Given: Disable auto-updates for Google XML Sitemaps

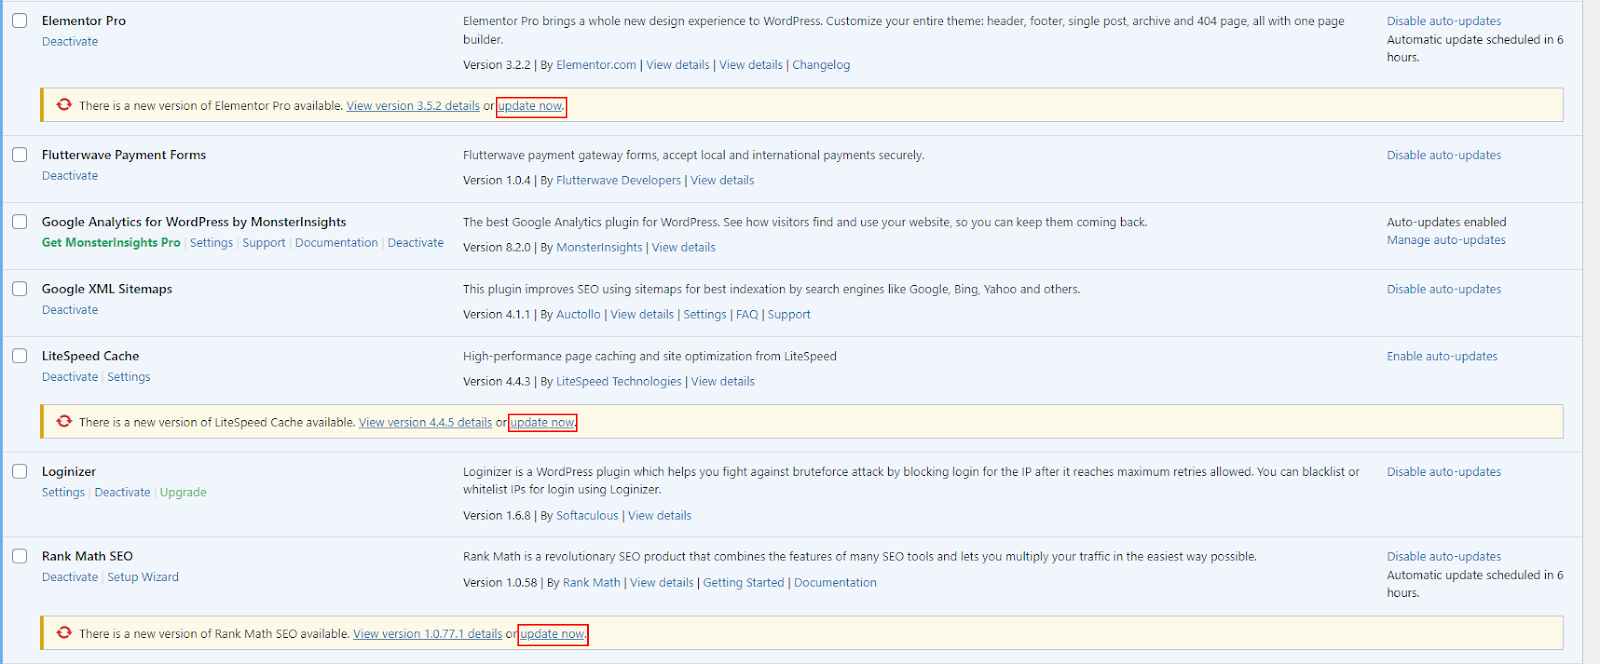Looking at the screenshot, I should 1444,289.
